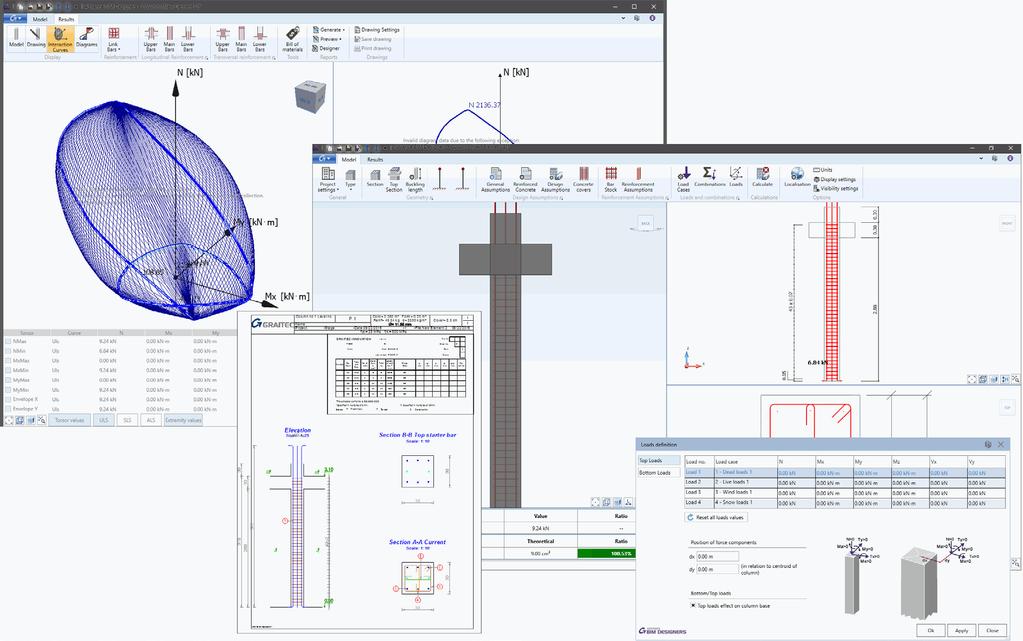This screenshot has height=641, width=1023.
Task: Tick the MxMax torsor checkbox
Action: (8, 360)
